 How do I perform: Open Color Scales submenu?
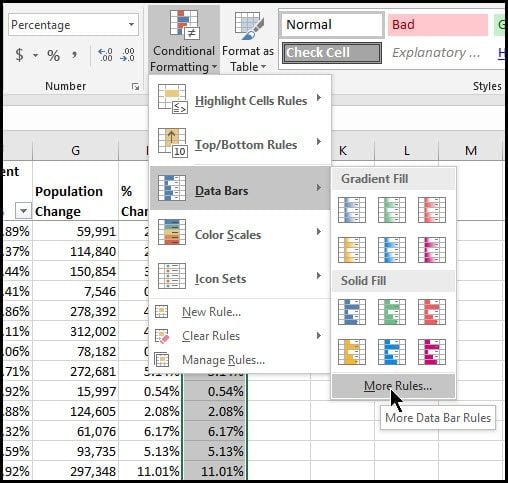(240, 234)
